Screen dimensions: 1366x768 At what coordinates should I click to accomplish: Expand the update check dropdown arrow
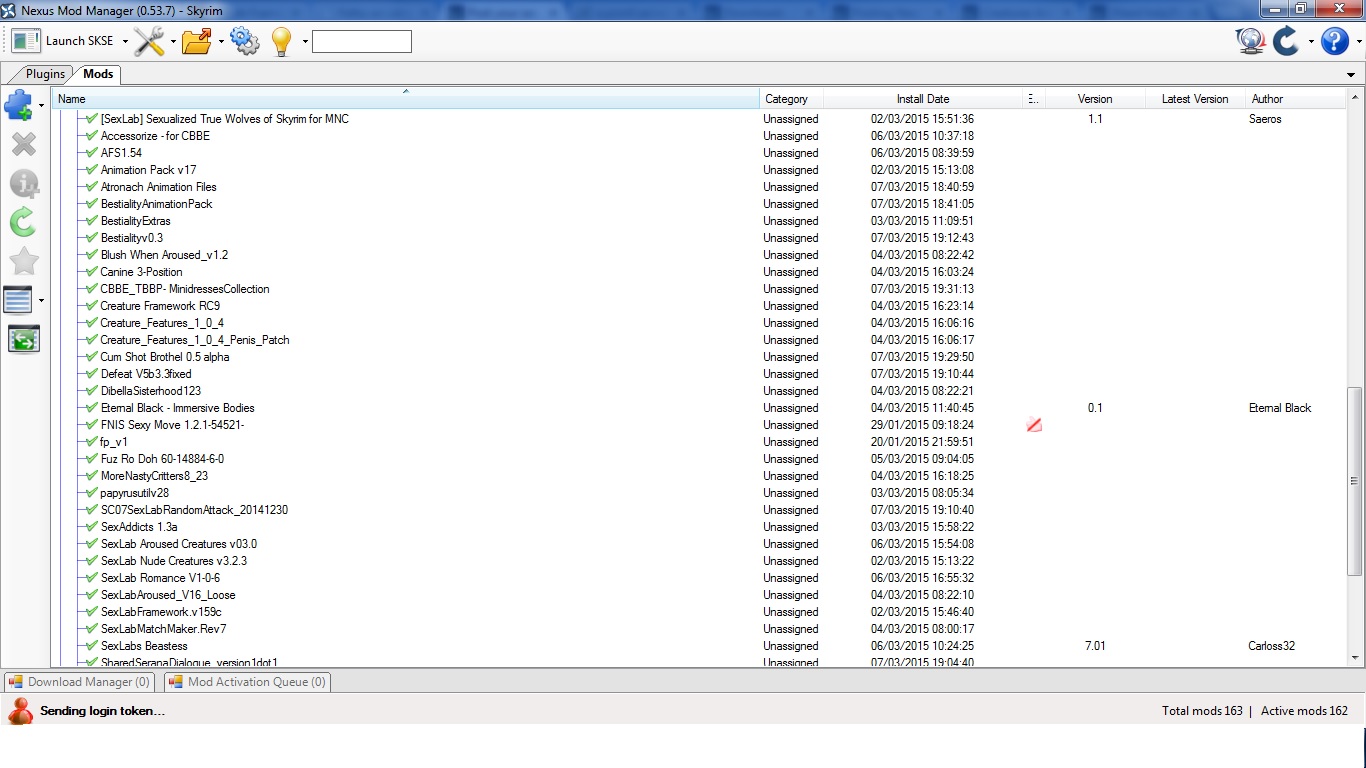[1311, 42]
